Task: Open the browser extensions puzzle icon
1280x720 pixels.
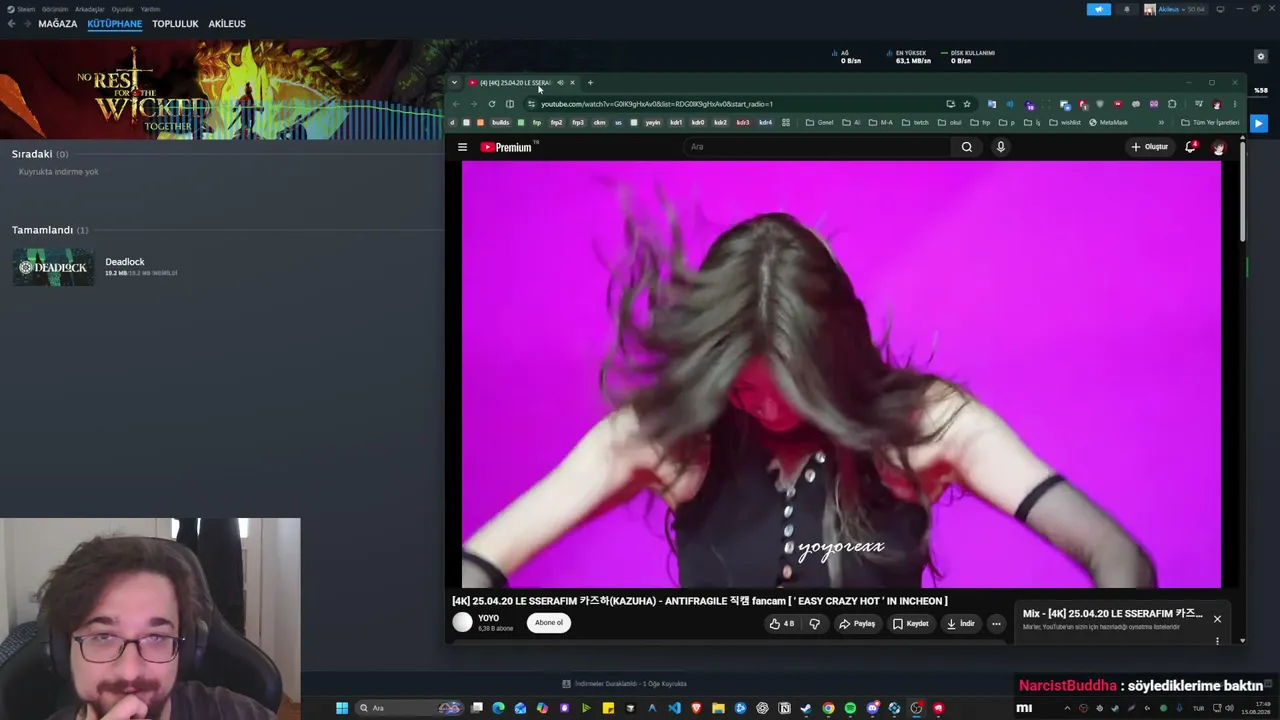Action: (x=1172, y=104)
